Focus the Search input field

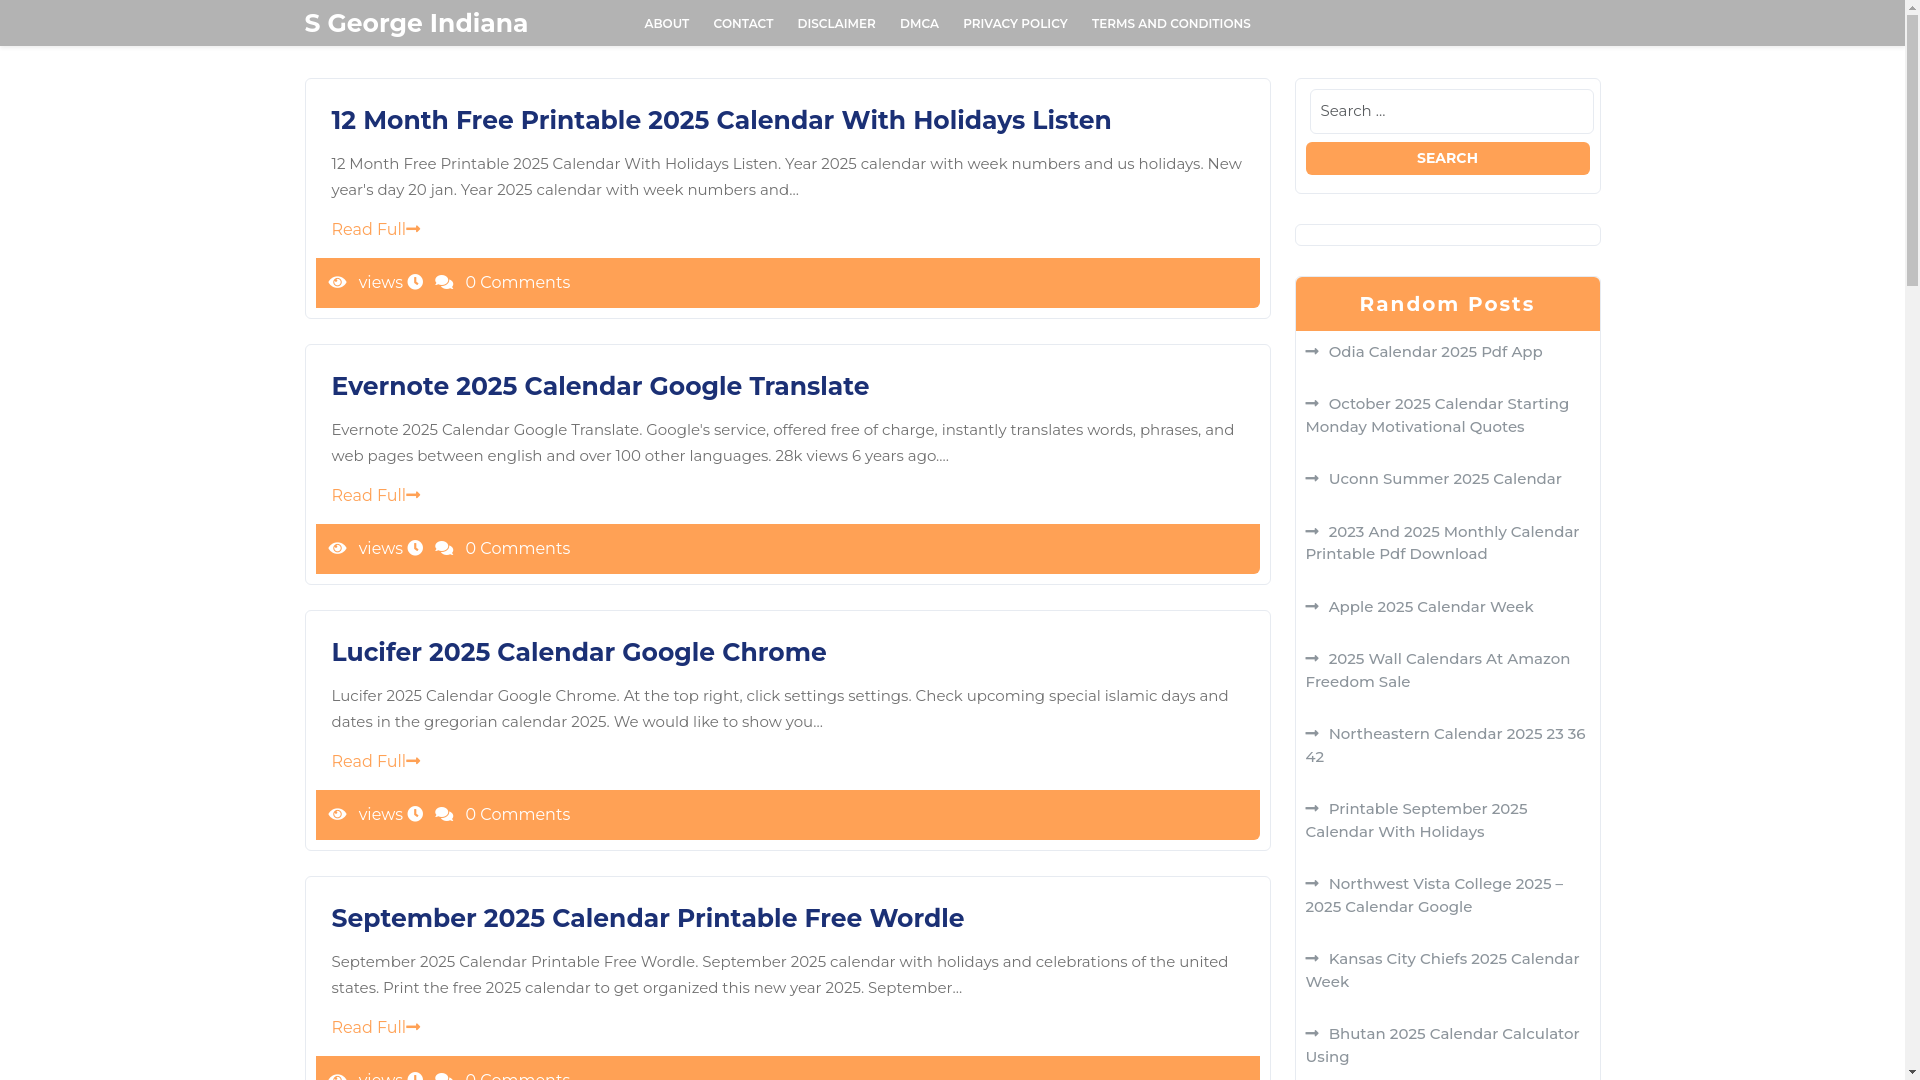(x=1450, y=111)
